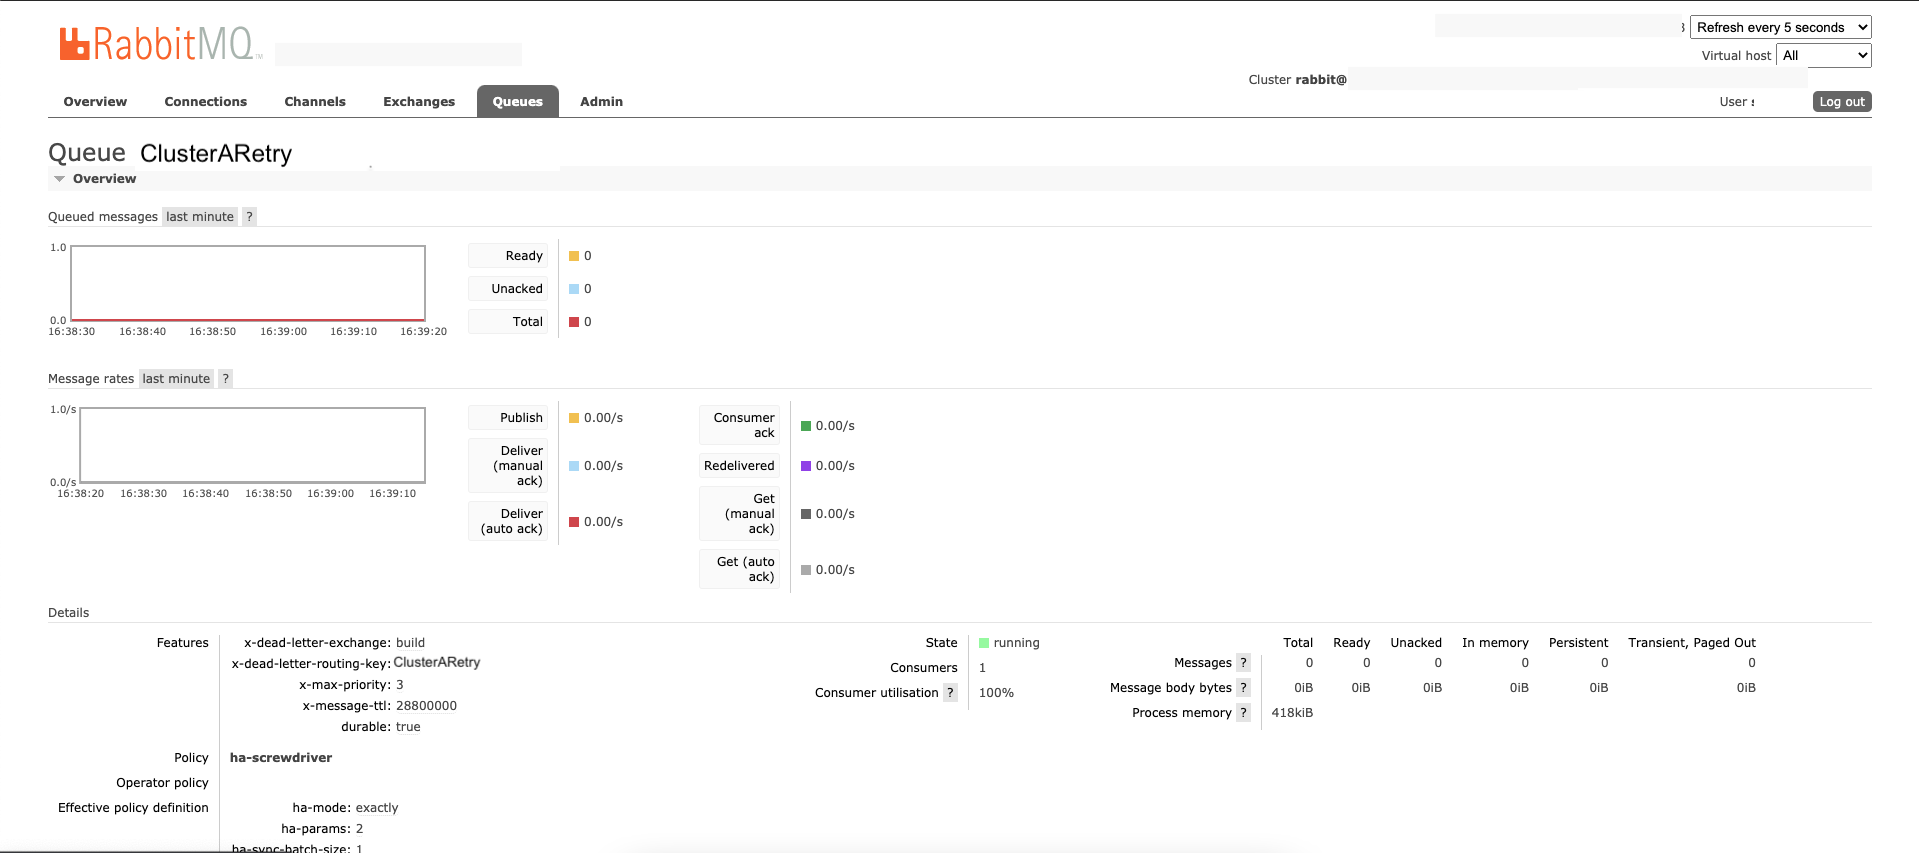Open the Refresh every 5 seconds dropdown
This screenshot has width=1919, height=853.
(x=1780, y=28)
